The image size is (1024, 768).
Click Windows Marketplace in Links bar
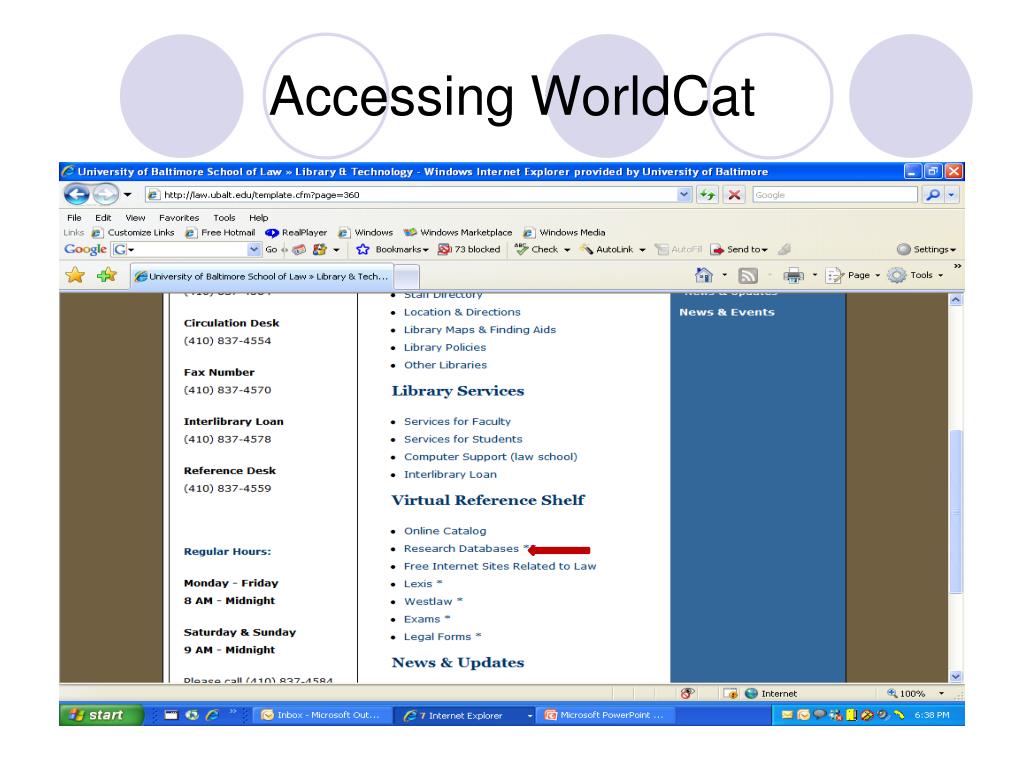coord(458,232)
